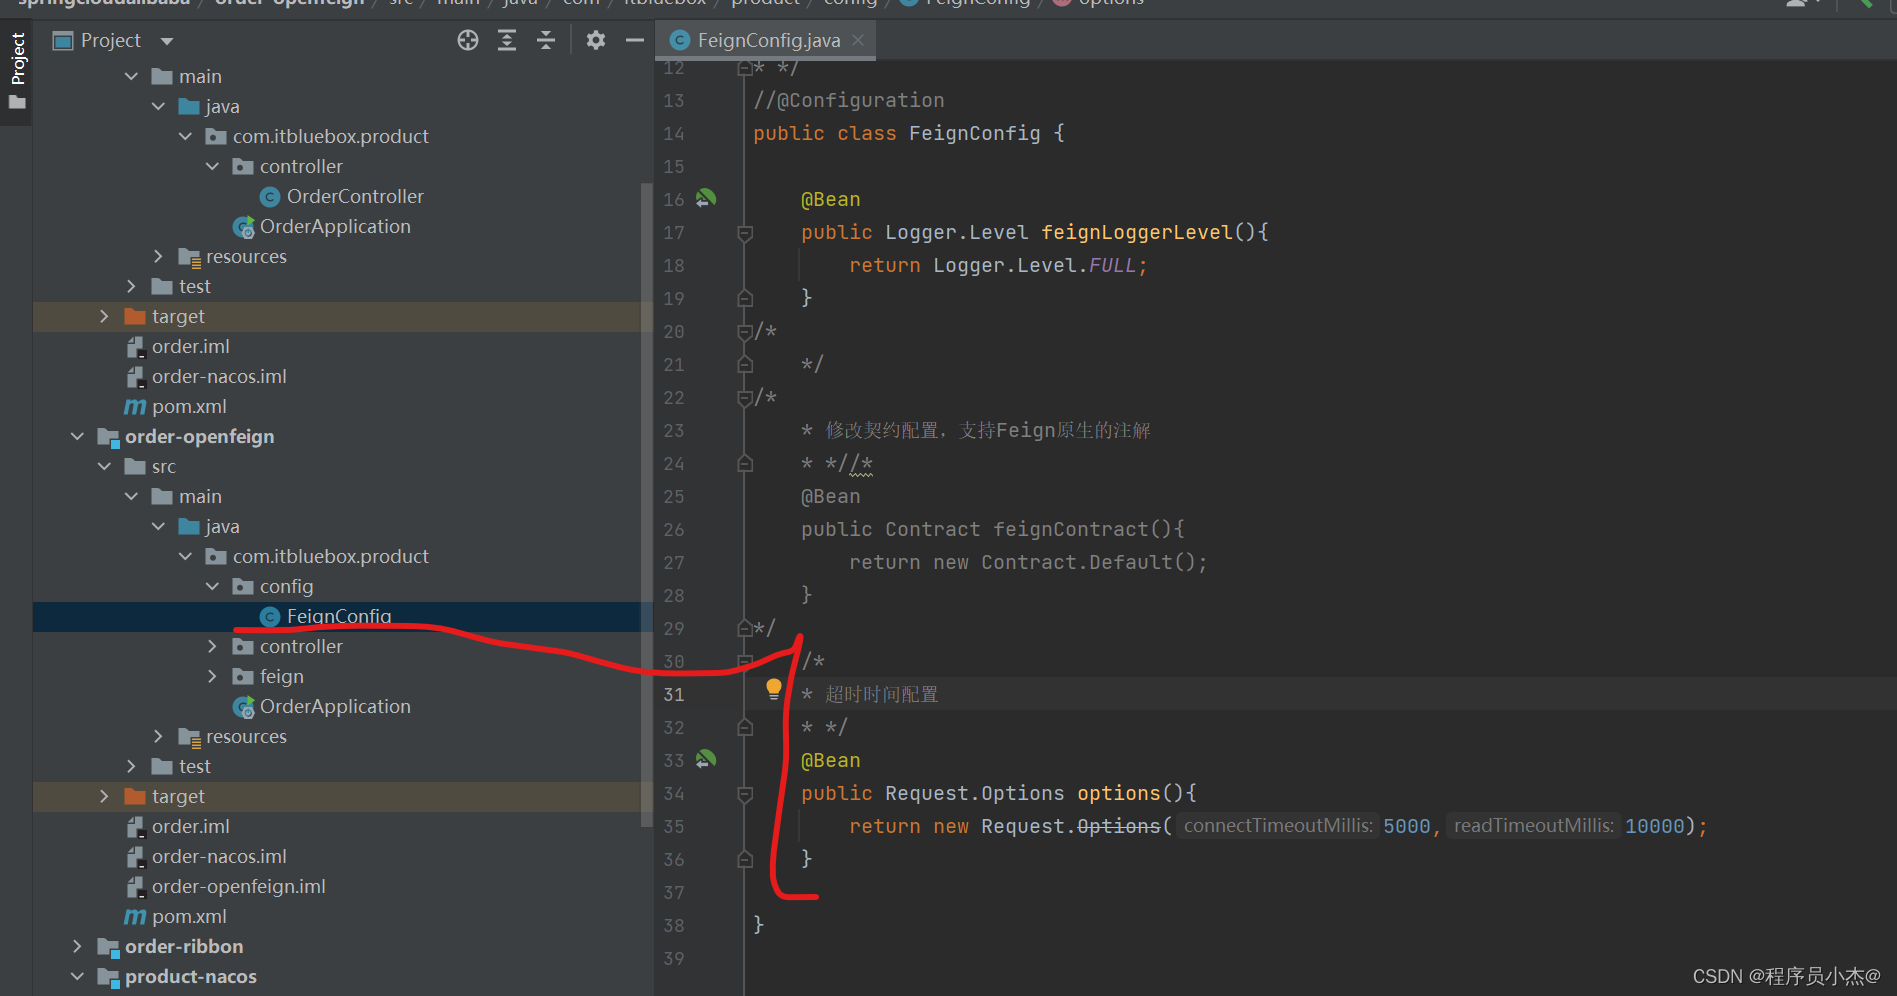Open the pom.xml under order-openfeign
The width and height of the screenshot is (1897, 996).
point(189,916)
